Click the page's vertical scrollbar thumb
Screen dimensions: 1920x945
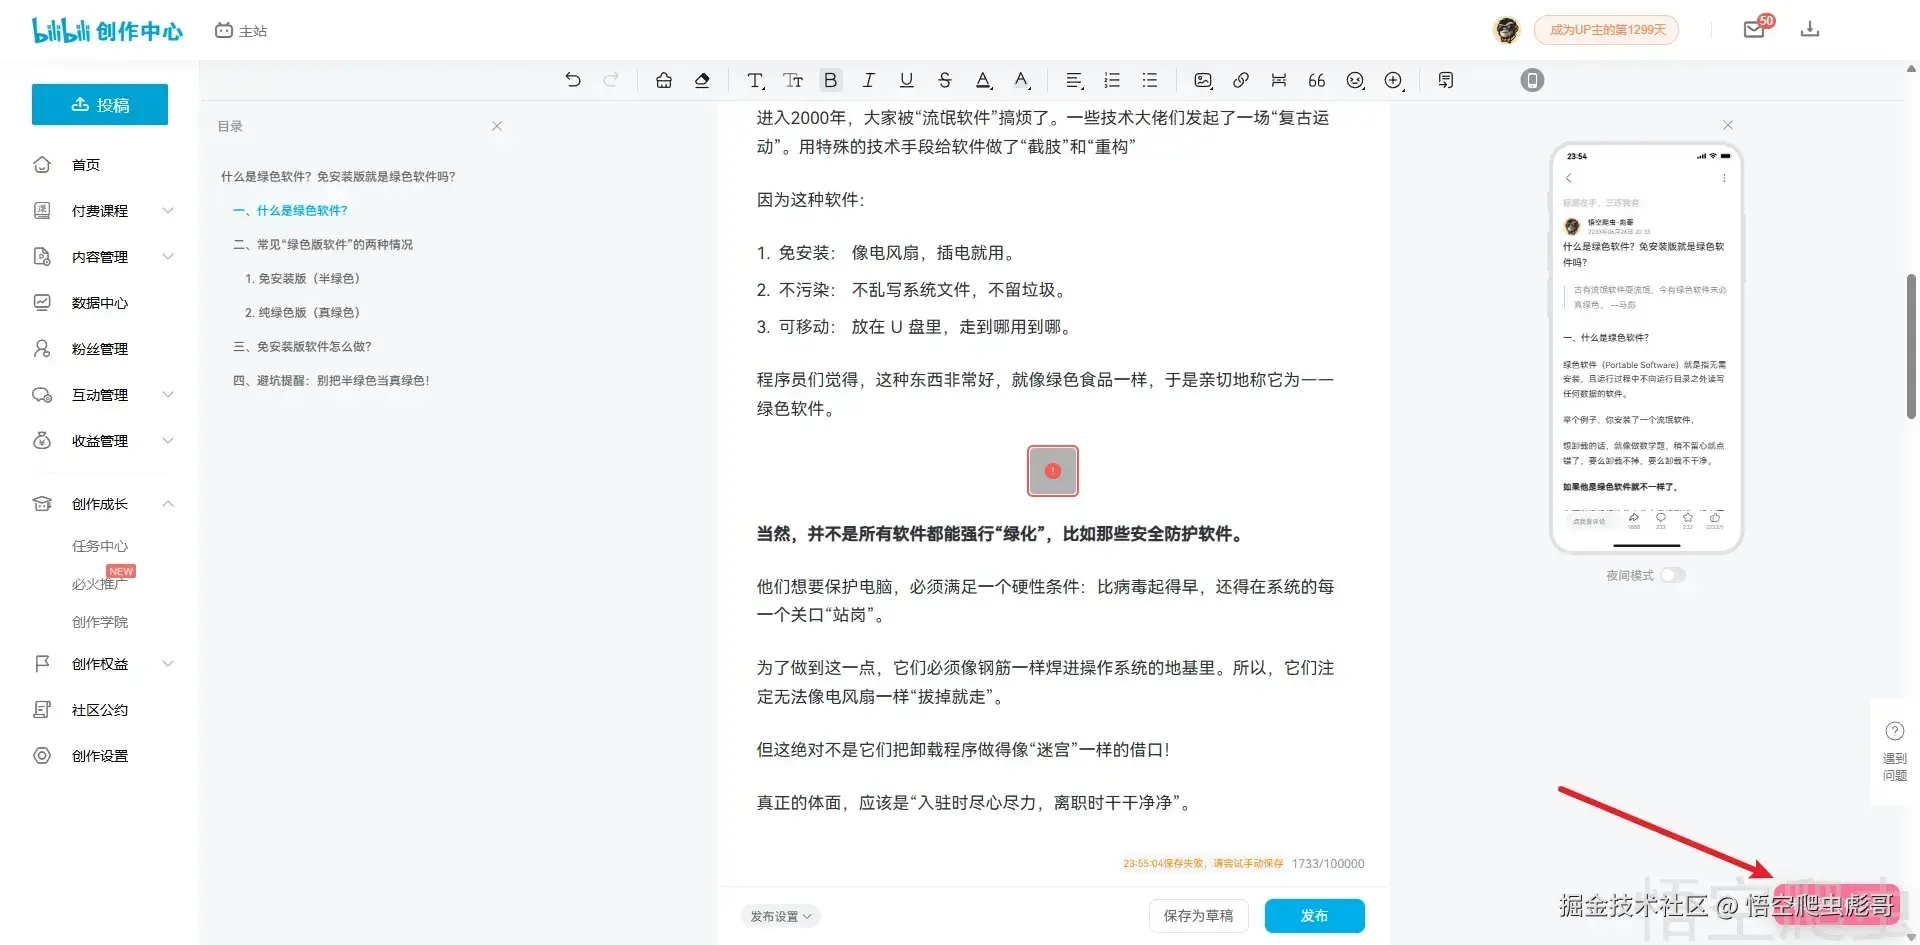(x=1912, y=346)
